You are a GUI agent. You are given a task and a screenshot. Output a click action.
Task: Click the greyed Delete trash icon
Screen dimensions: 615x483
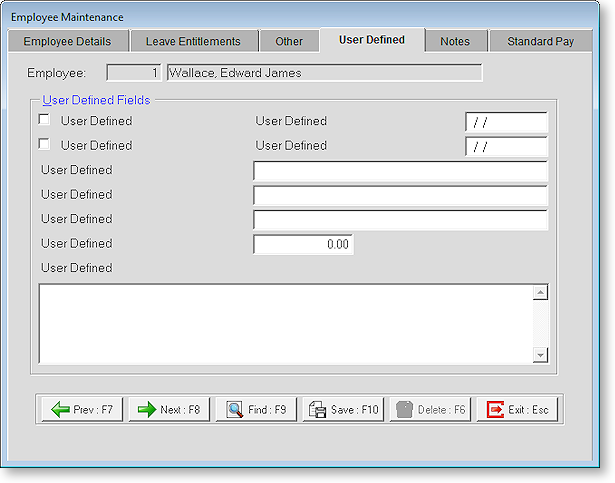(405, 409)
